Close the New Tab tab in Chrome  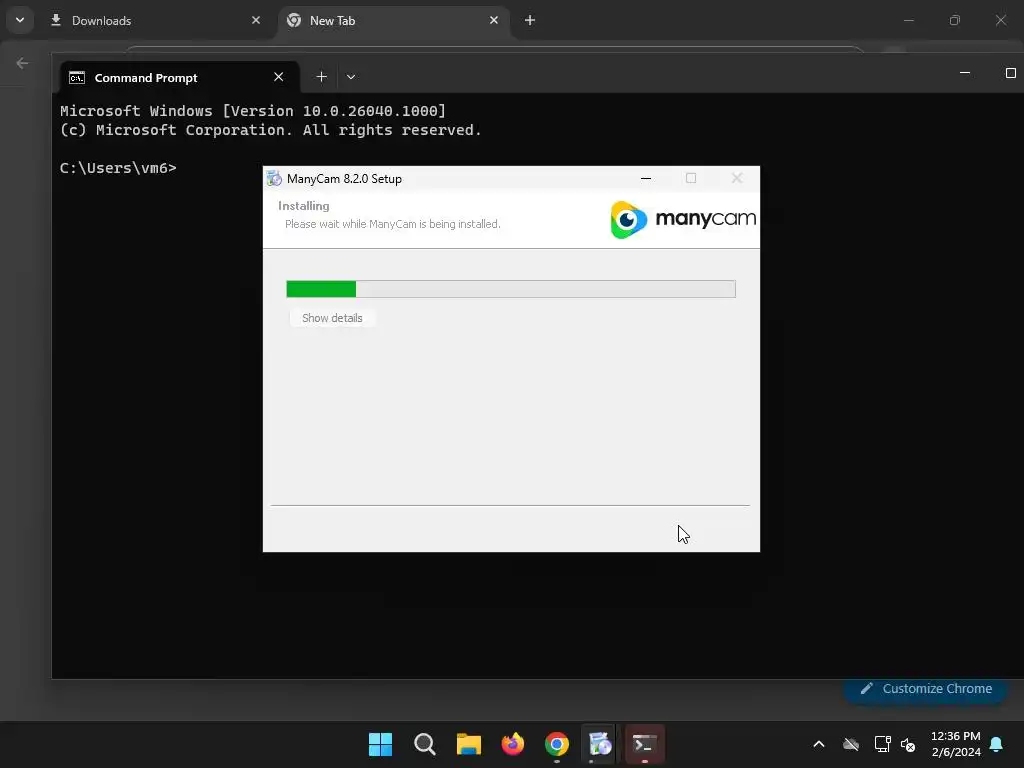[494, 20]
